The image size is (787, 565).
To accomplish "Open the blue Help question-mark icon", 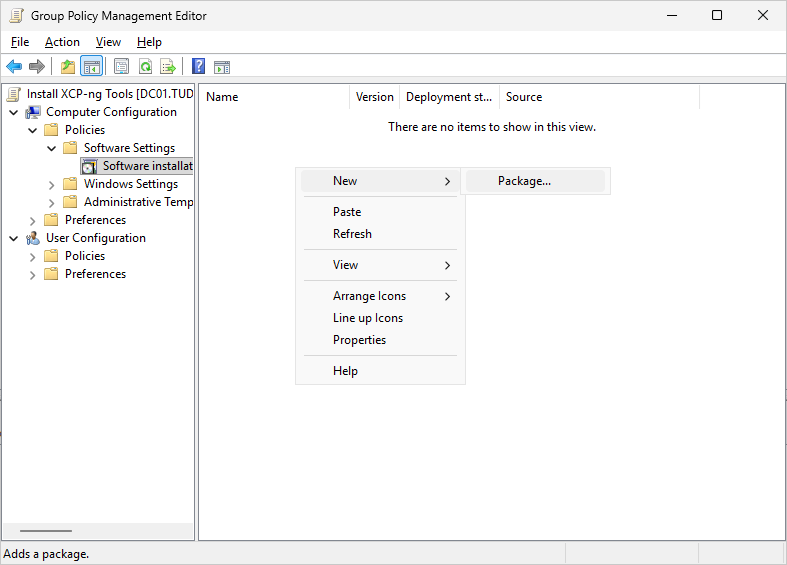I will point(198,66).
